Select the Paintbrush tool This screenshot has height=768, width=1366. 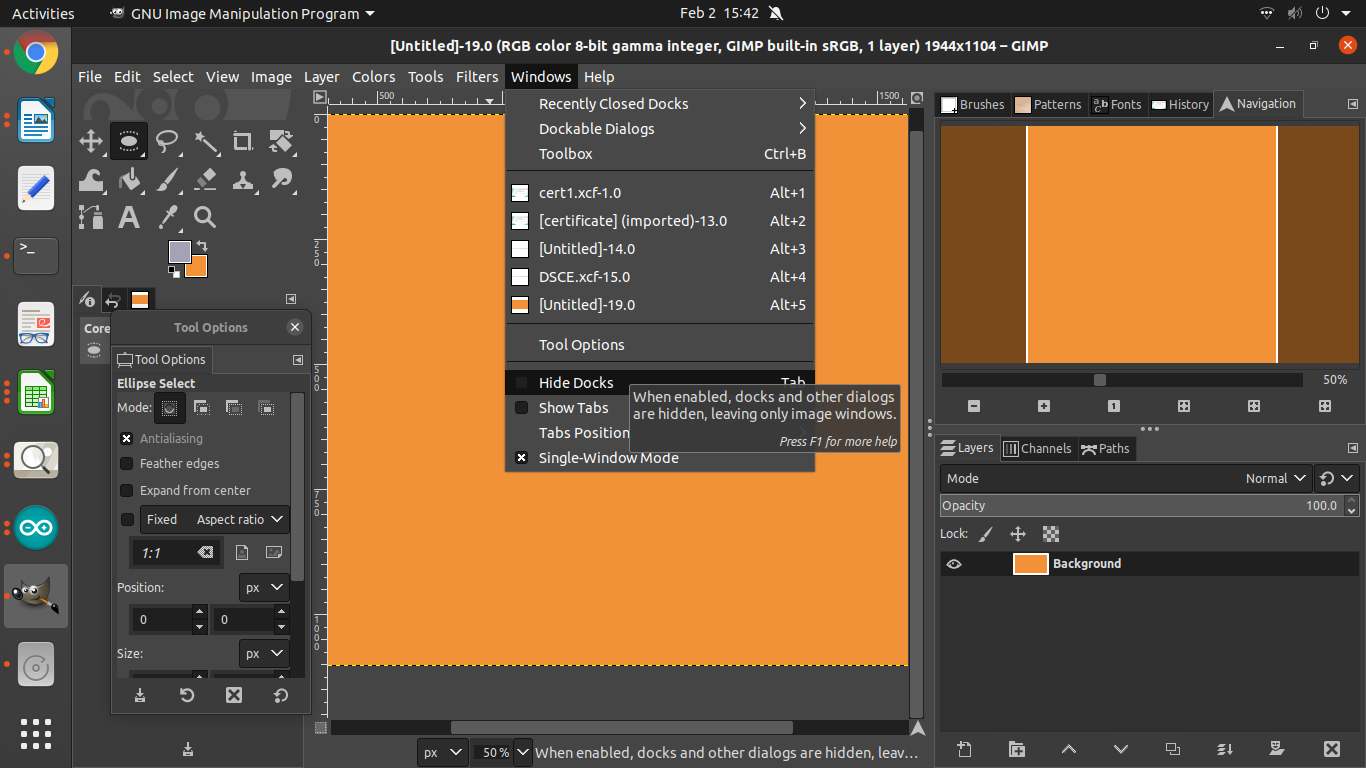[166, 180]
